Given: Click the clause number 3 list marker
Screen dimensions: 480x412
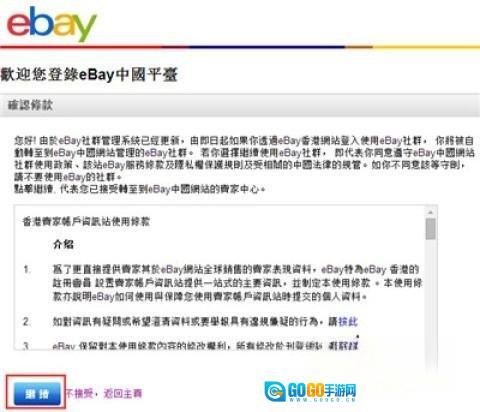Looking at the screenshot, I should [x=26, y=346].
